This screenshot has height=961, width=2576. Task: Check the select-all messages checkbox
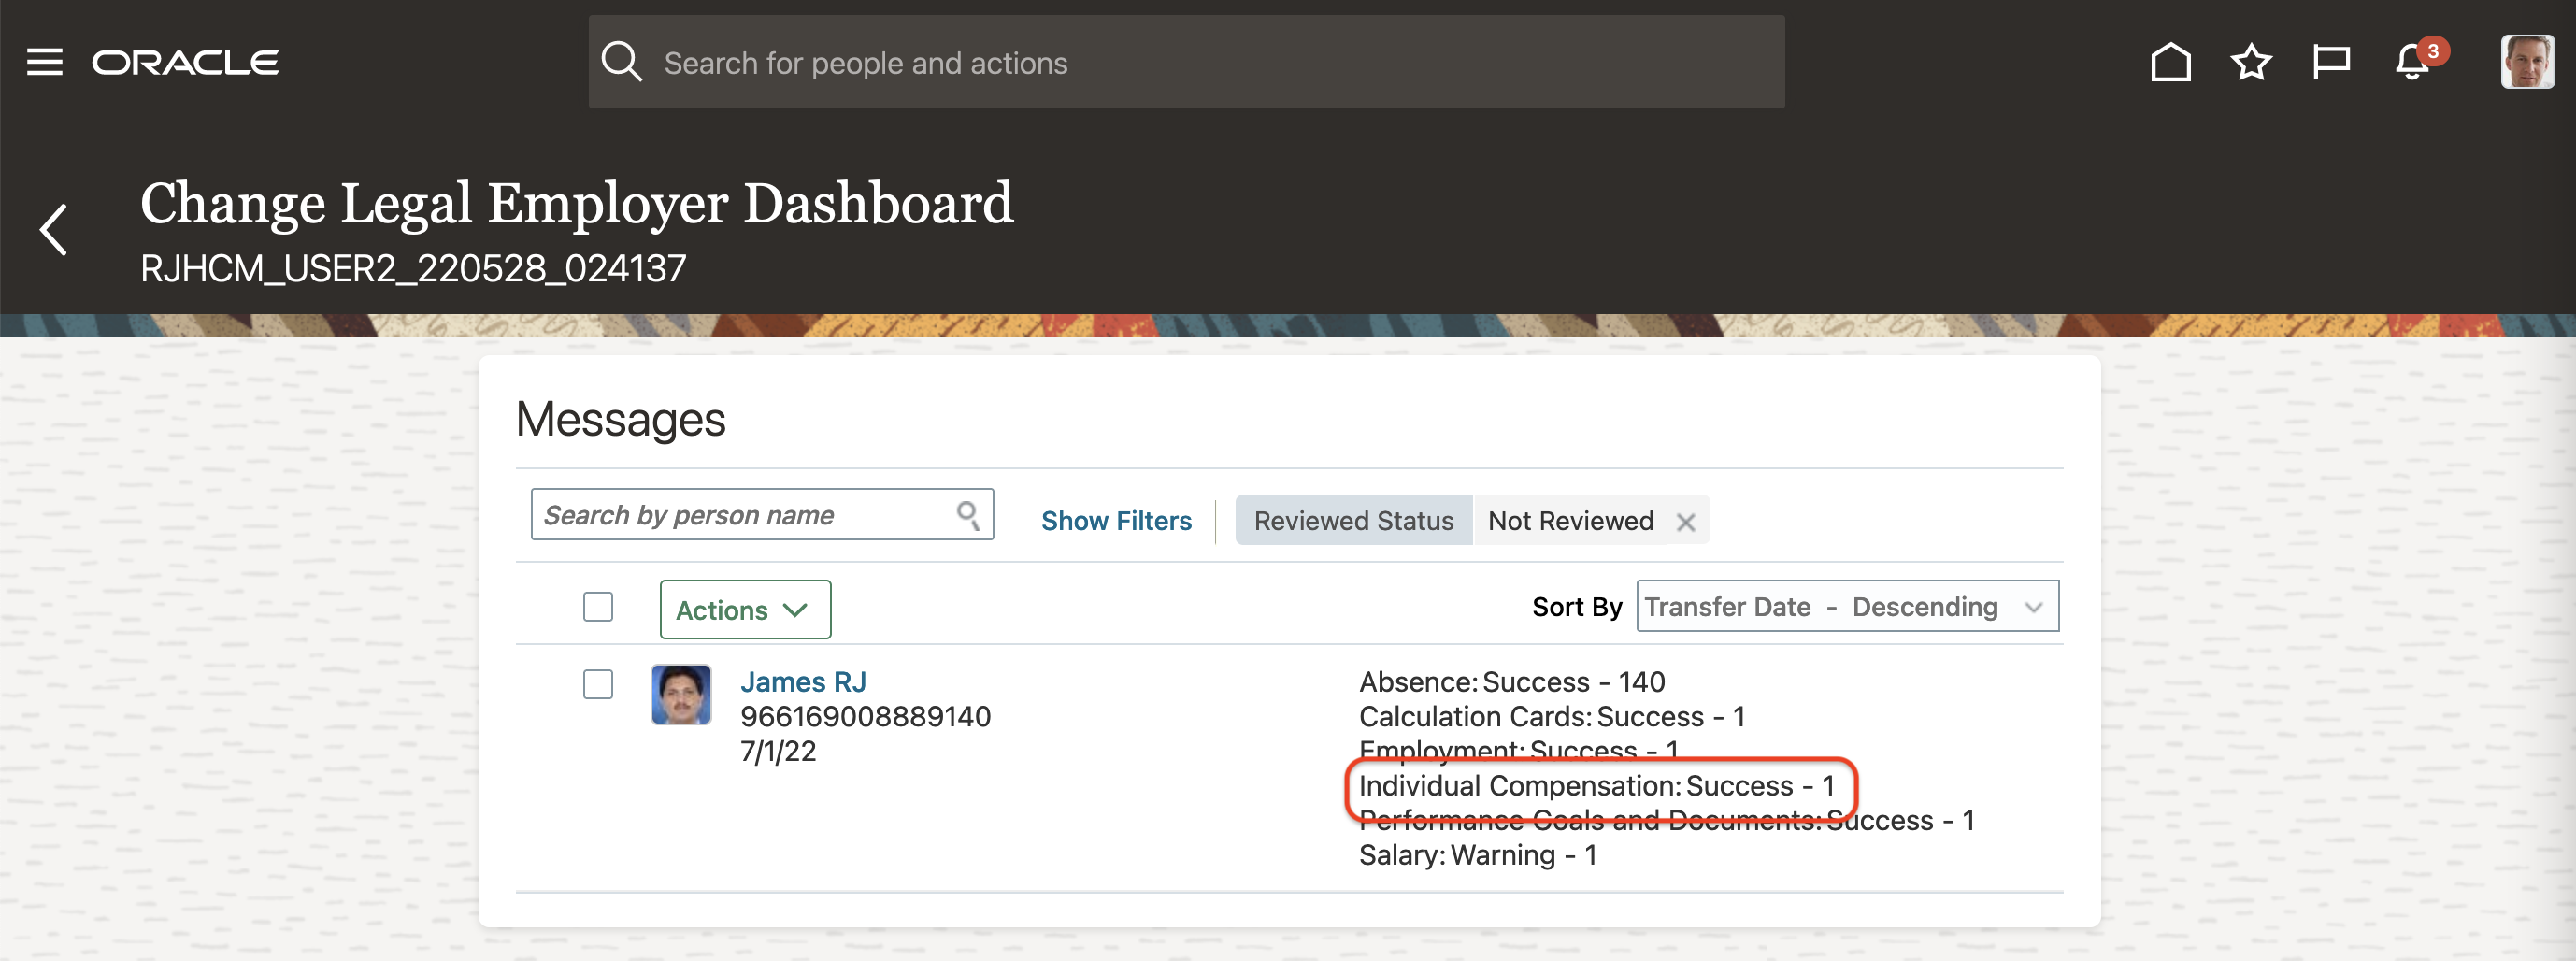pyautogui.click(x=598, y=607)
